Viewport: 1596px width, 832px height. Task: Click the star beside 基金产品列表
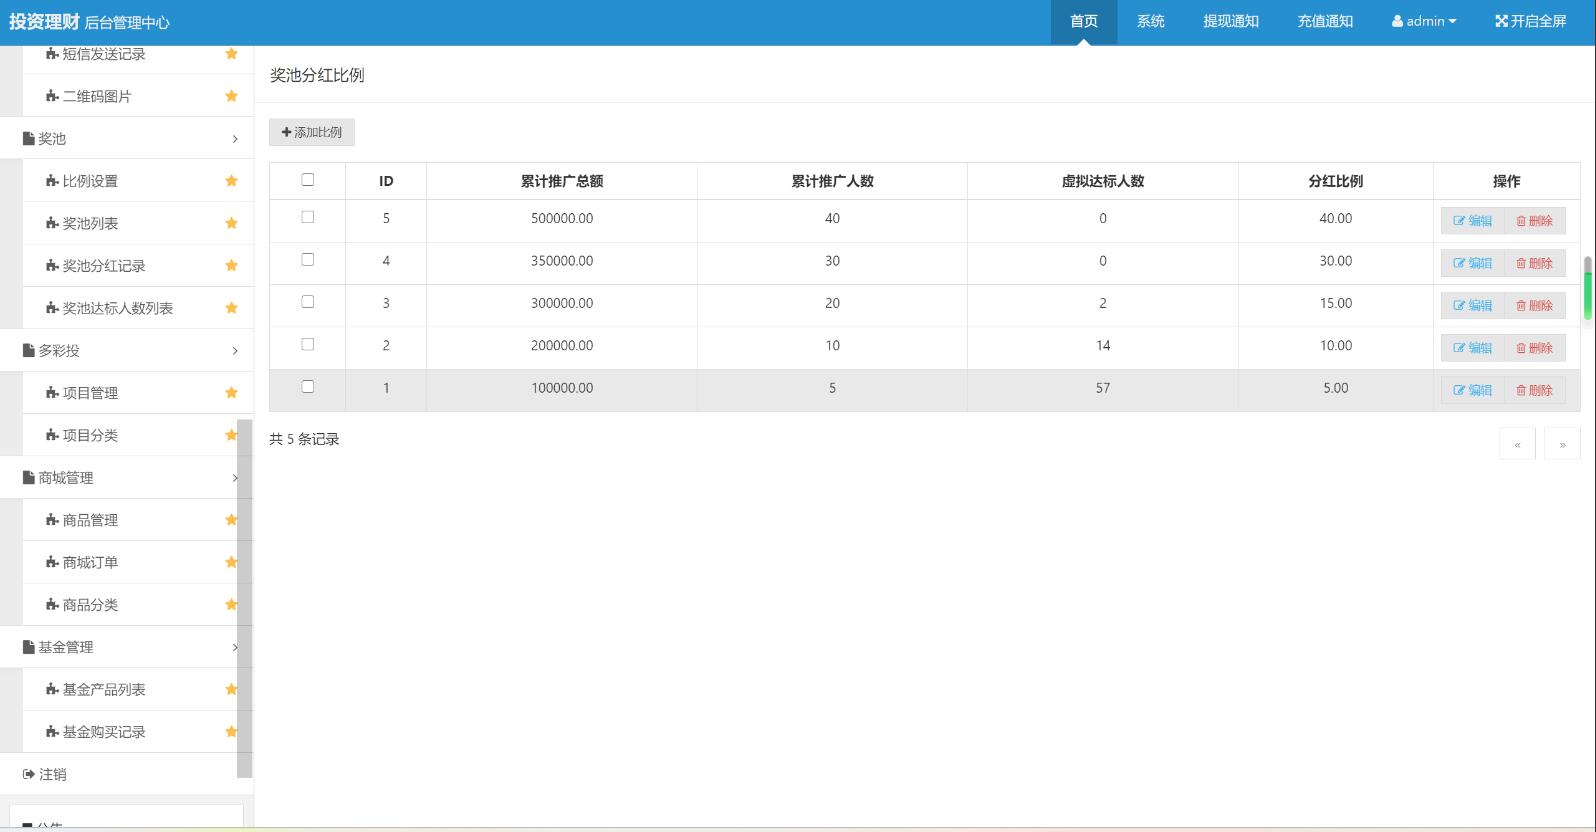231,690
